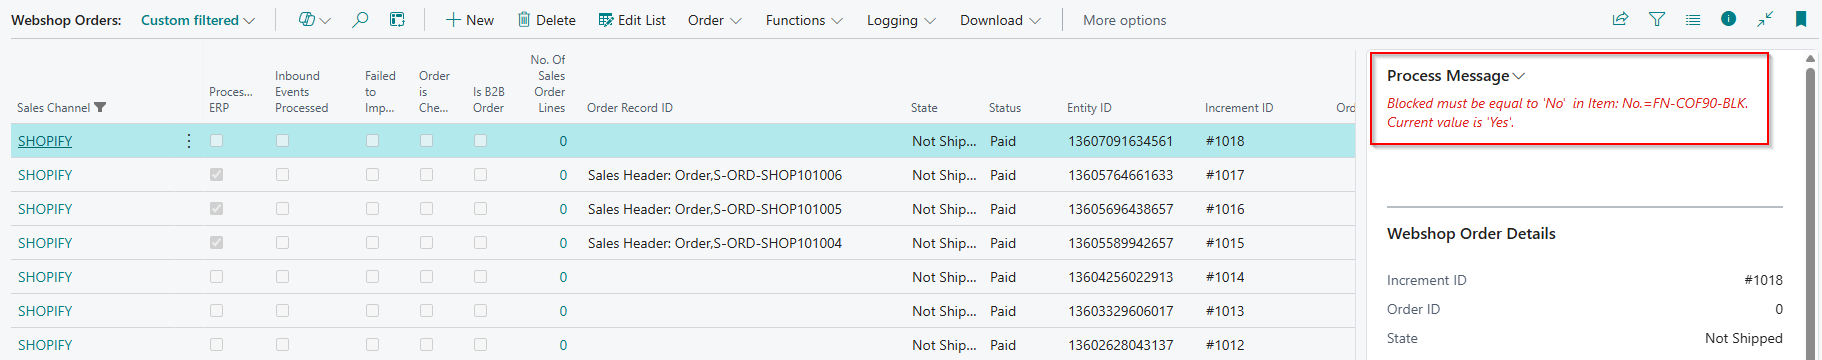Toggle Inbound Events Processed for order #1018
This screenshot has width=1822, height=360.
pos(282,141)
